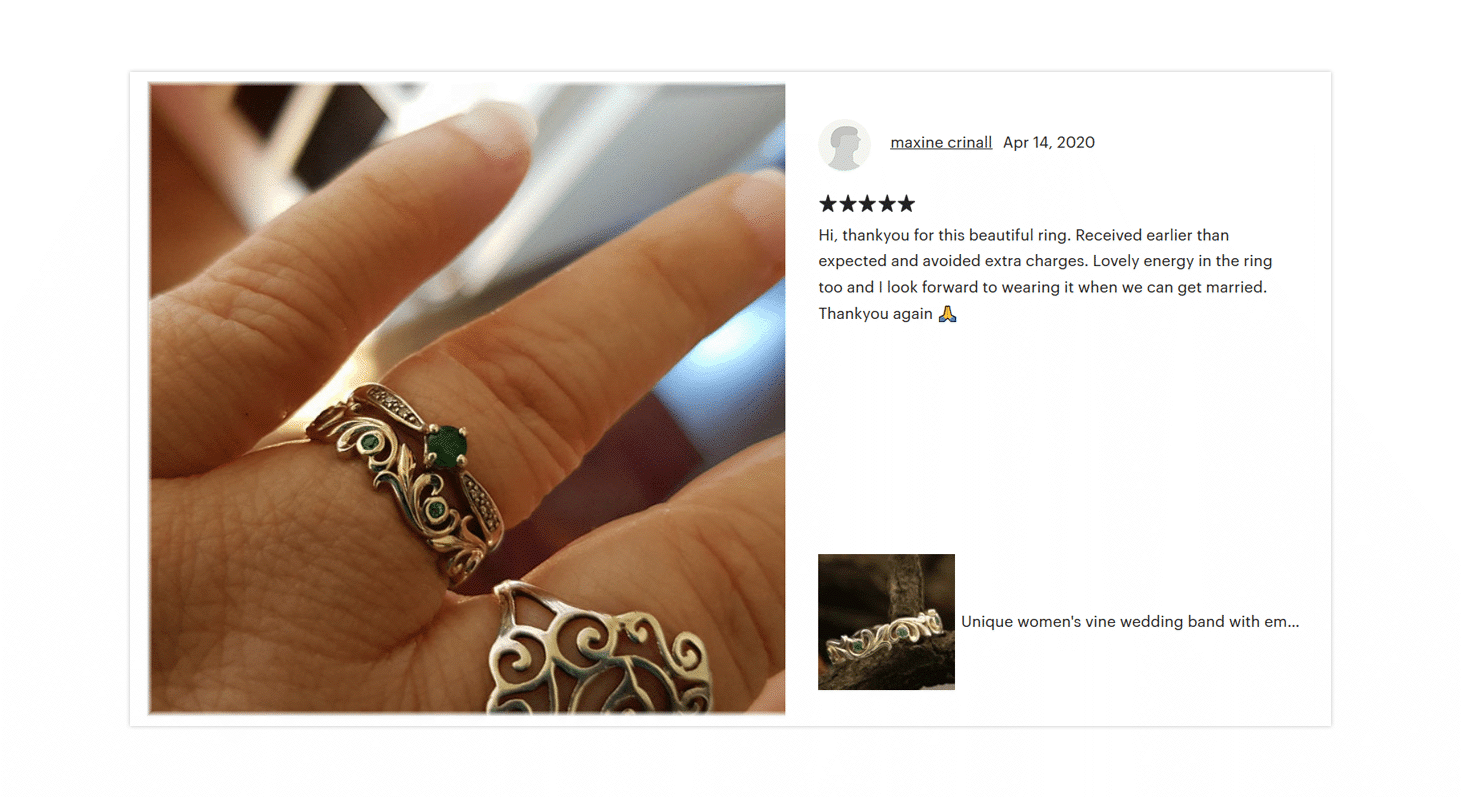The width and height of the screenshot is (1462, 797).
Task: Click the "Hi, thankyou for this beautiful ring" text line
Action: tap(1024, 235)
